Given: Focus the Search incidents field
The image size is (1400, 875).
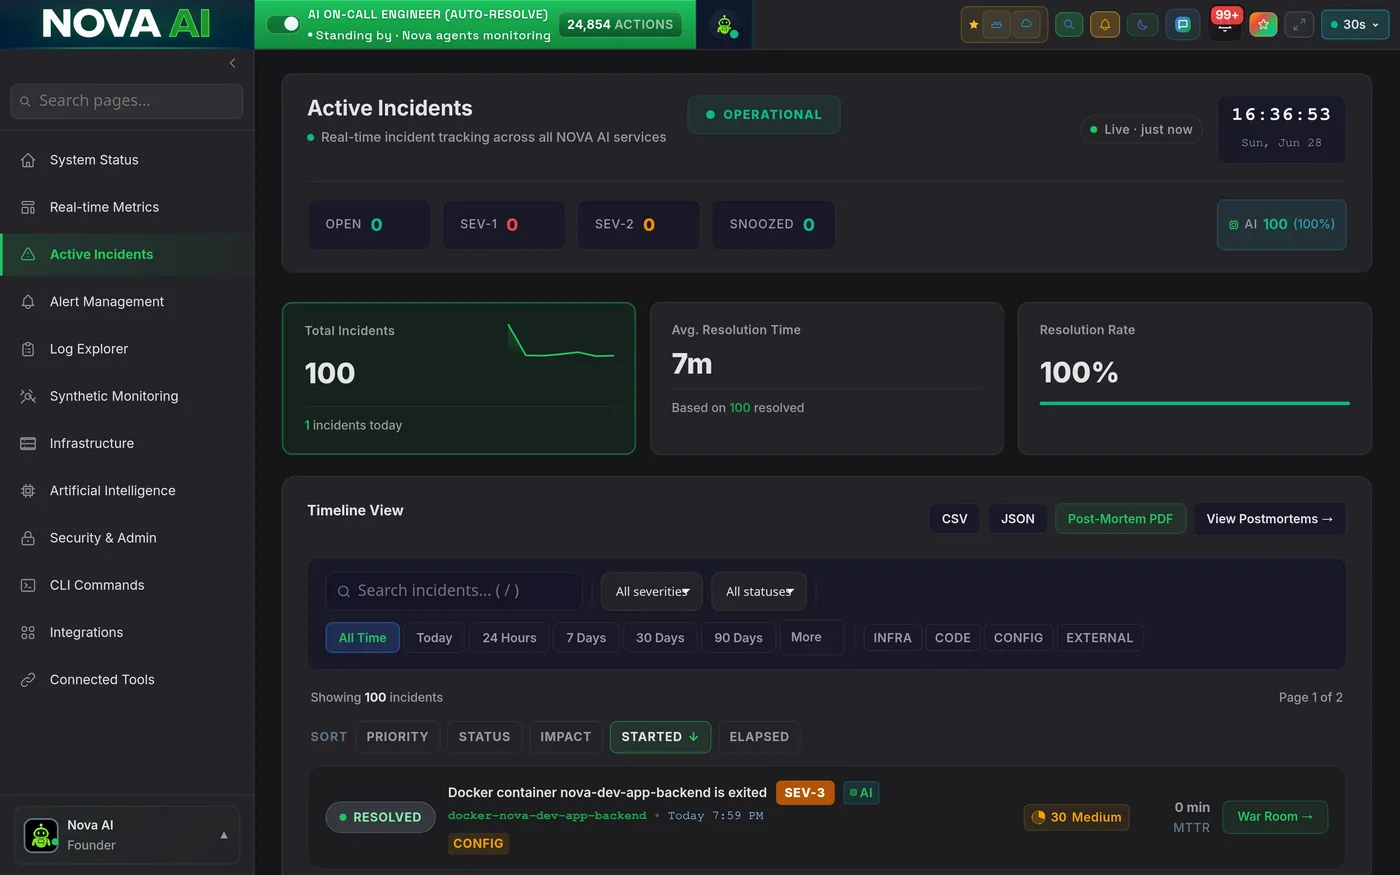Looking at the screenshot, I should (454, 591).
